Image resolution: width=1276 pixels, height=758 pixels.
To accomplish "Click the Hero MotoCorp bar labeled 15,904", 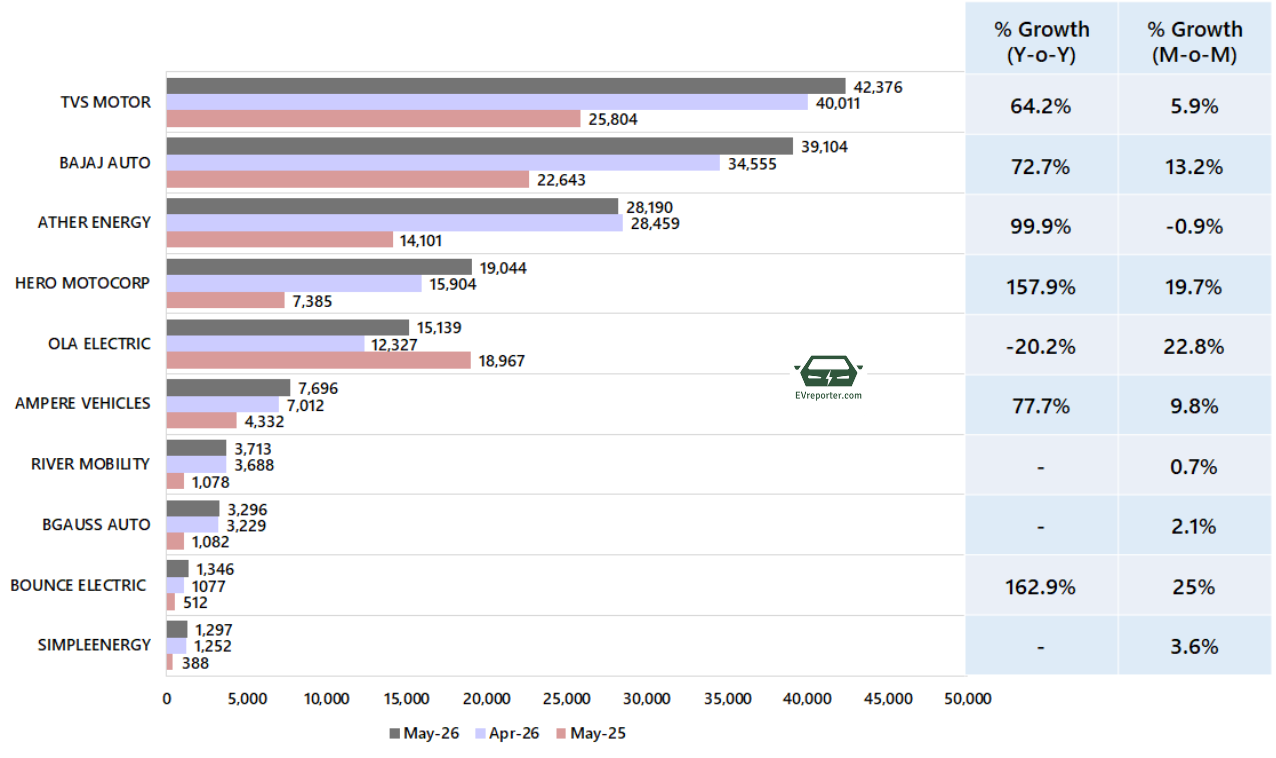I will [294, 283].
